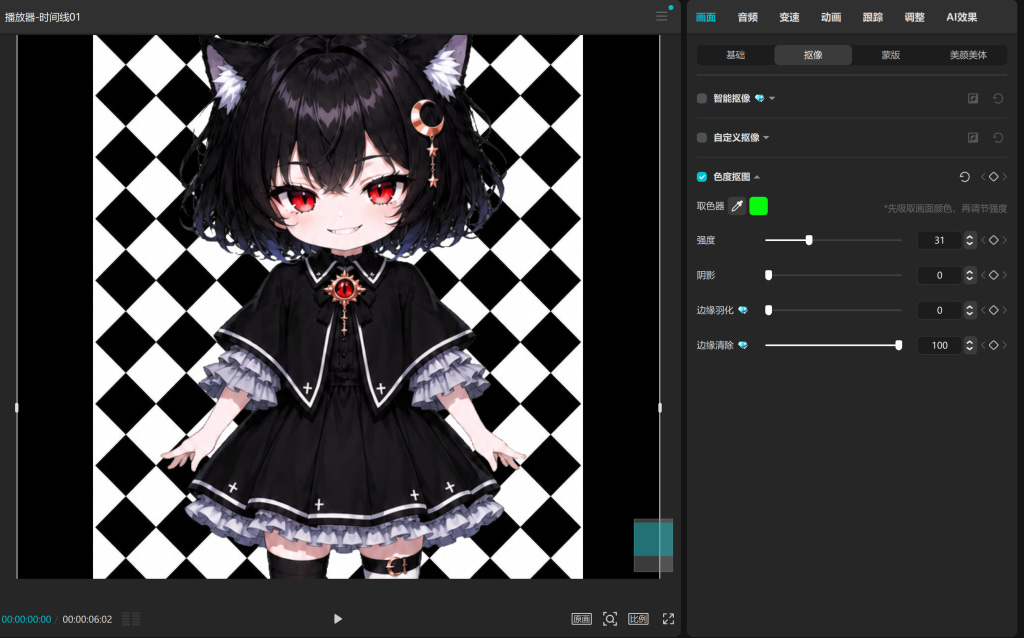Screen dimensions: 1024x638
Task: Collapse the 色度抠图 section arrow
Action: [x=757, y=177]
